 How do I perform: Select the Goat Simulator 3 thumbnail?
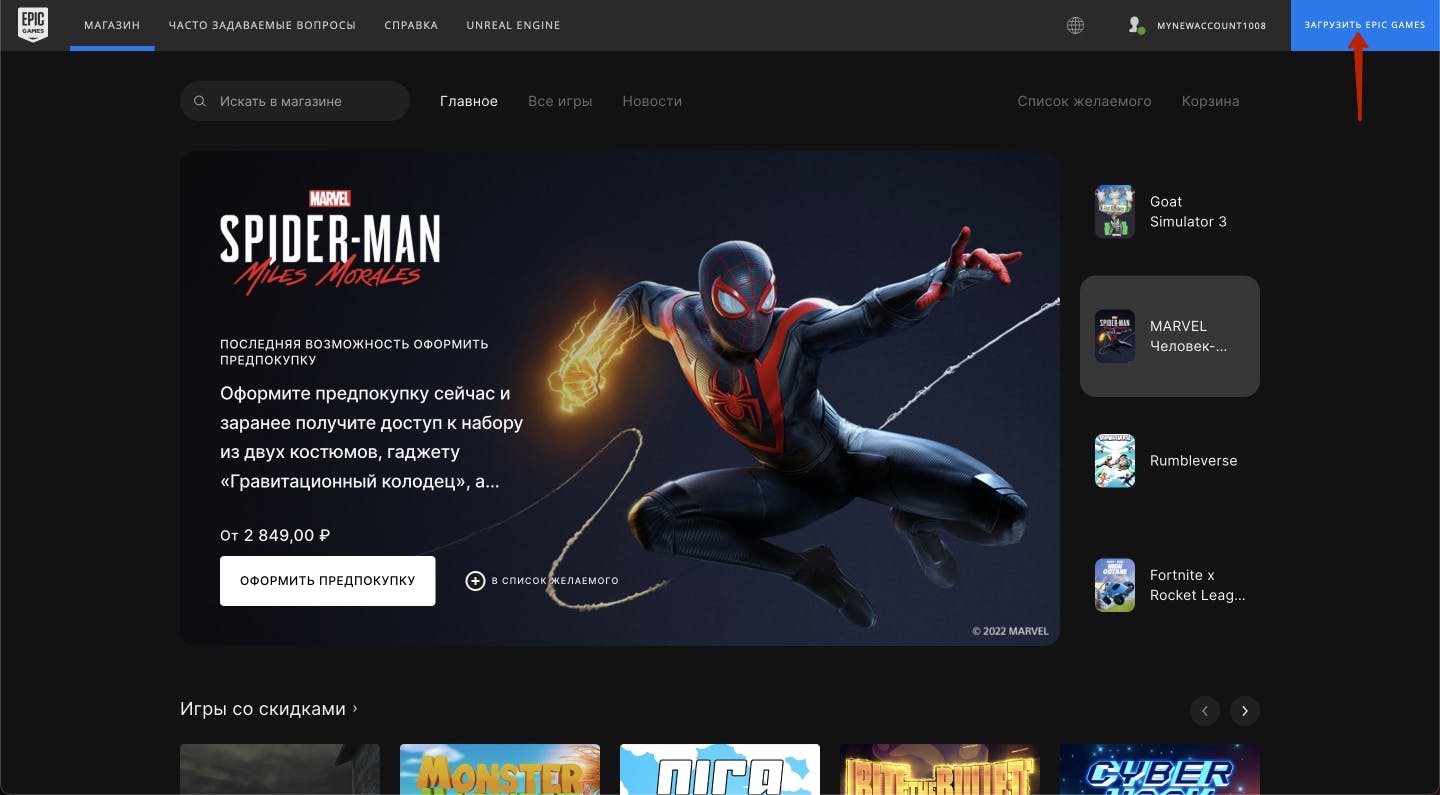click(1114, 211)
